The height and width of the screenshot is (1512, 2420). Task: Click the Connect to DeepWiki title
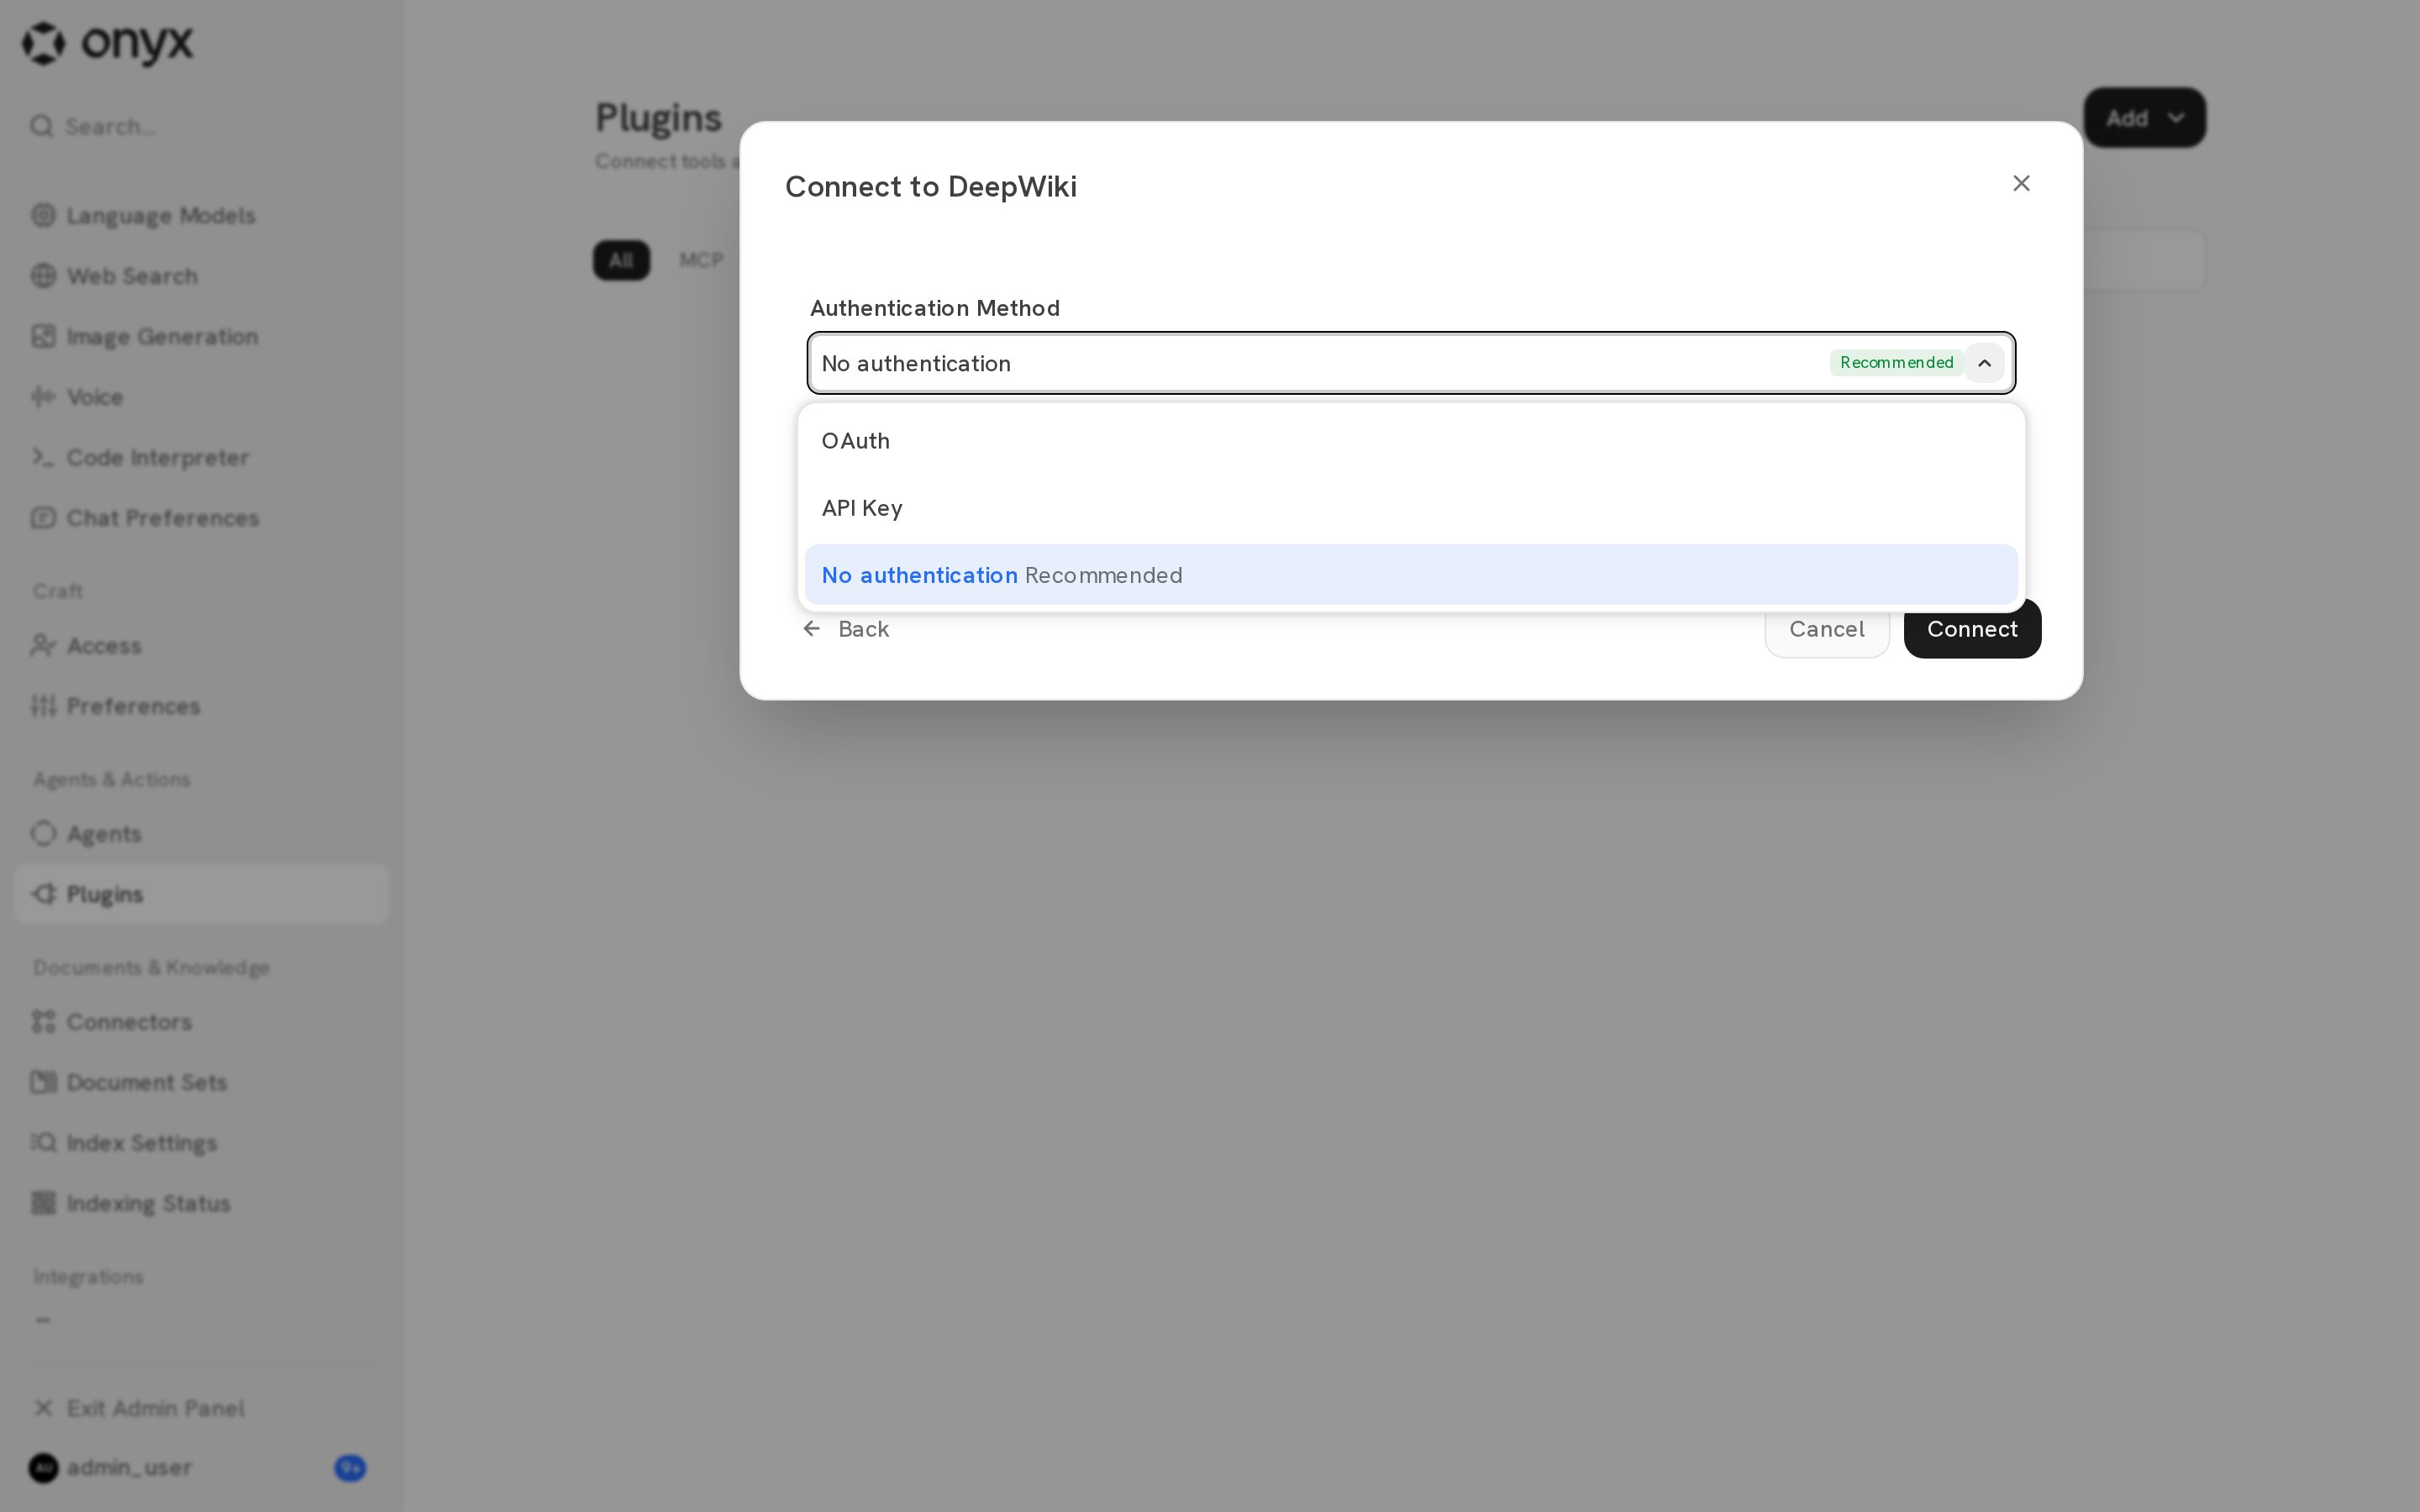930,187
